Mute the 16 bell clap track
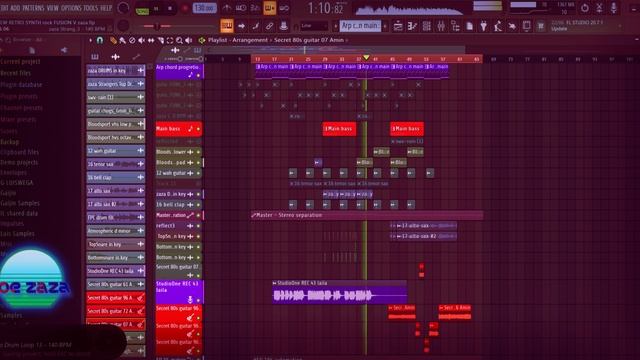The image size is (640, 360). click(198, 204)
